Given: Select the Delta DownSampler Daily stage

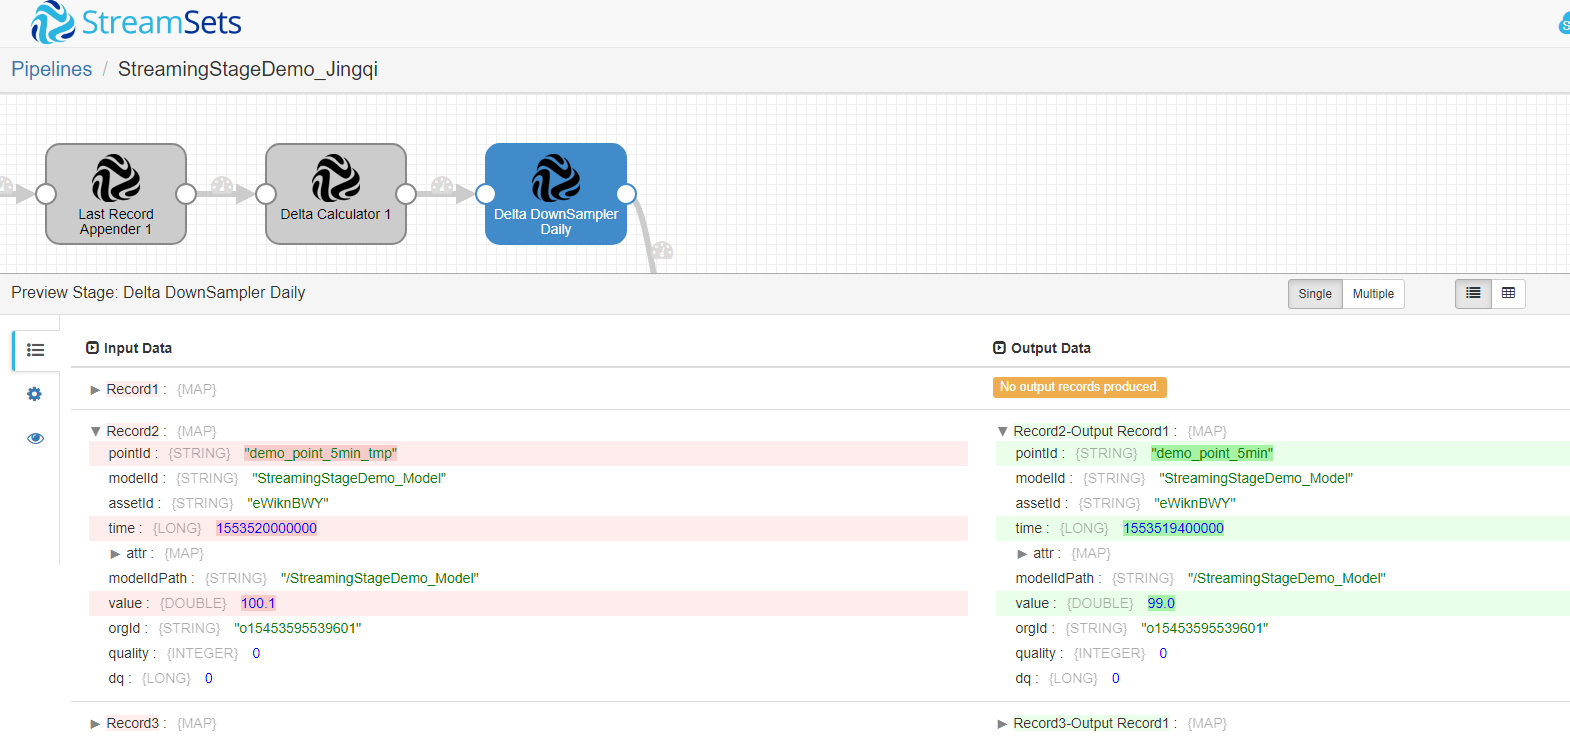Looking at the screenshot, I should pos(556,194).
